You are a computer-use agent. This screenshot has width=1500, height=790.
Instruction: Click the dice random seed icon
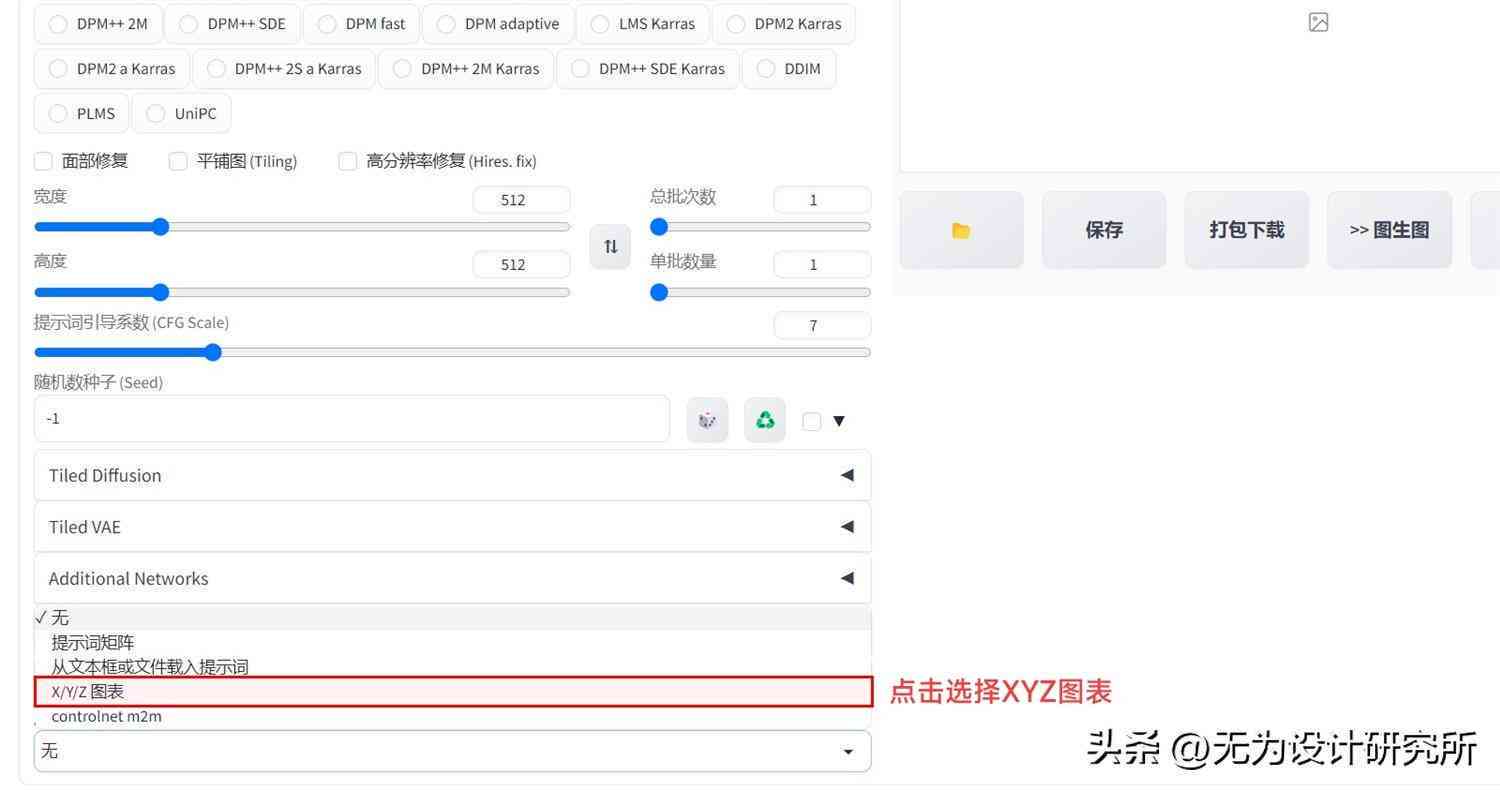coord(707,420)
